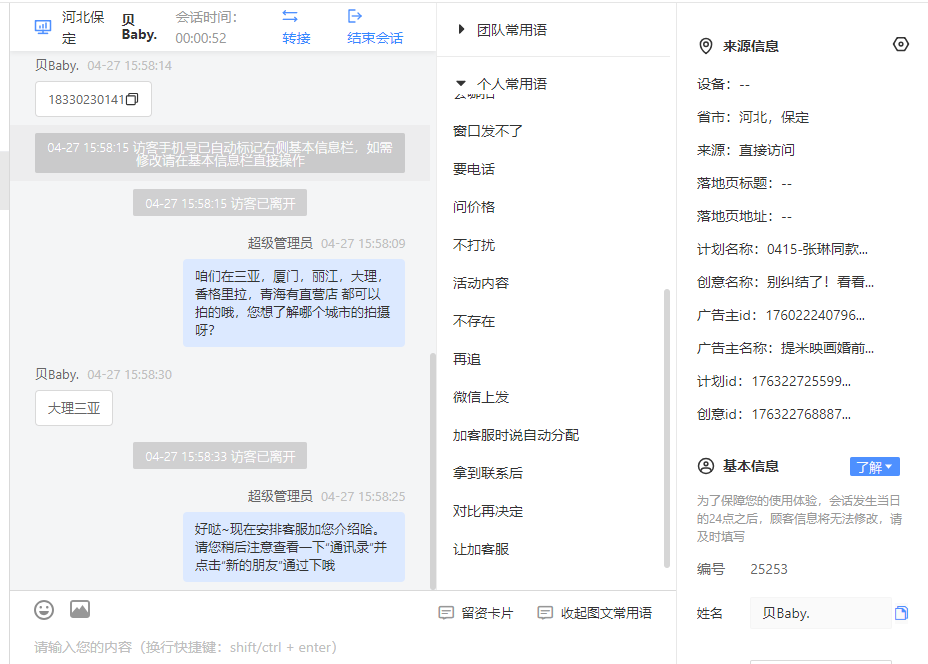The image size is (928, 664).
Task: Click the visitor message 大理三亚
Action: (74, 408)
